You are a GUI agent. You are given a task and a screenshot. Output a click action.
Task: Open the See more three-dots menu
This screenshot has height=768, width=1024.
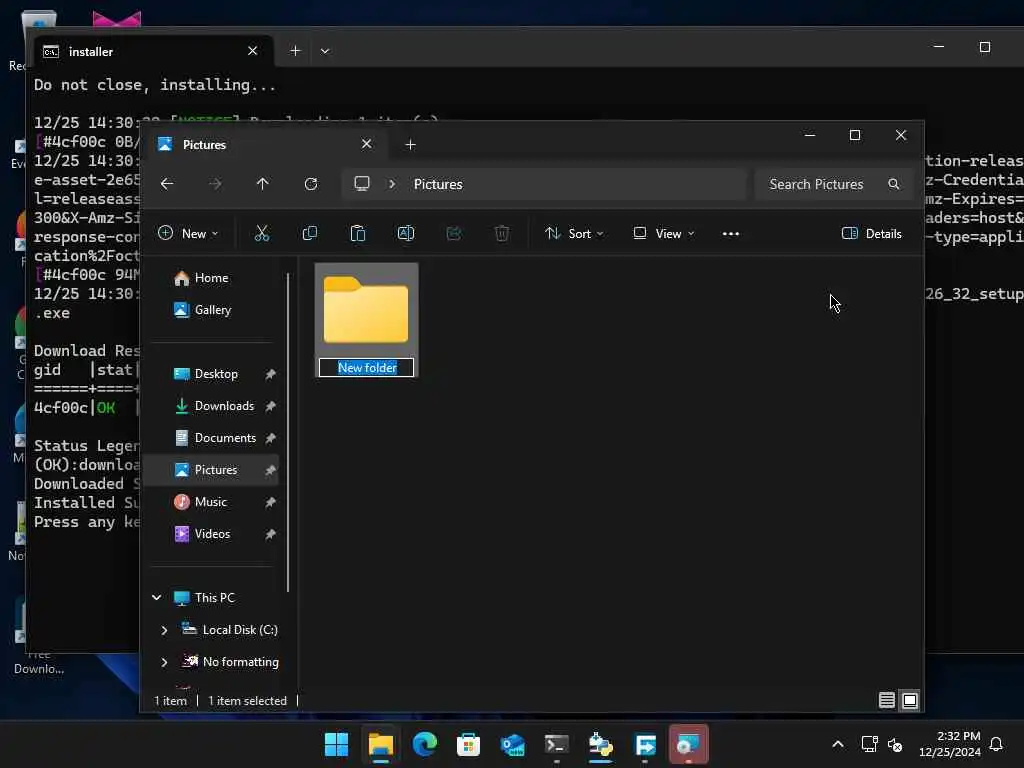click(731, 234)
